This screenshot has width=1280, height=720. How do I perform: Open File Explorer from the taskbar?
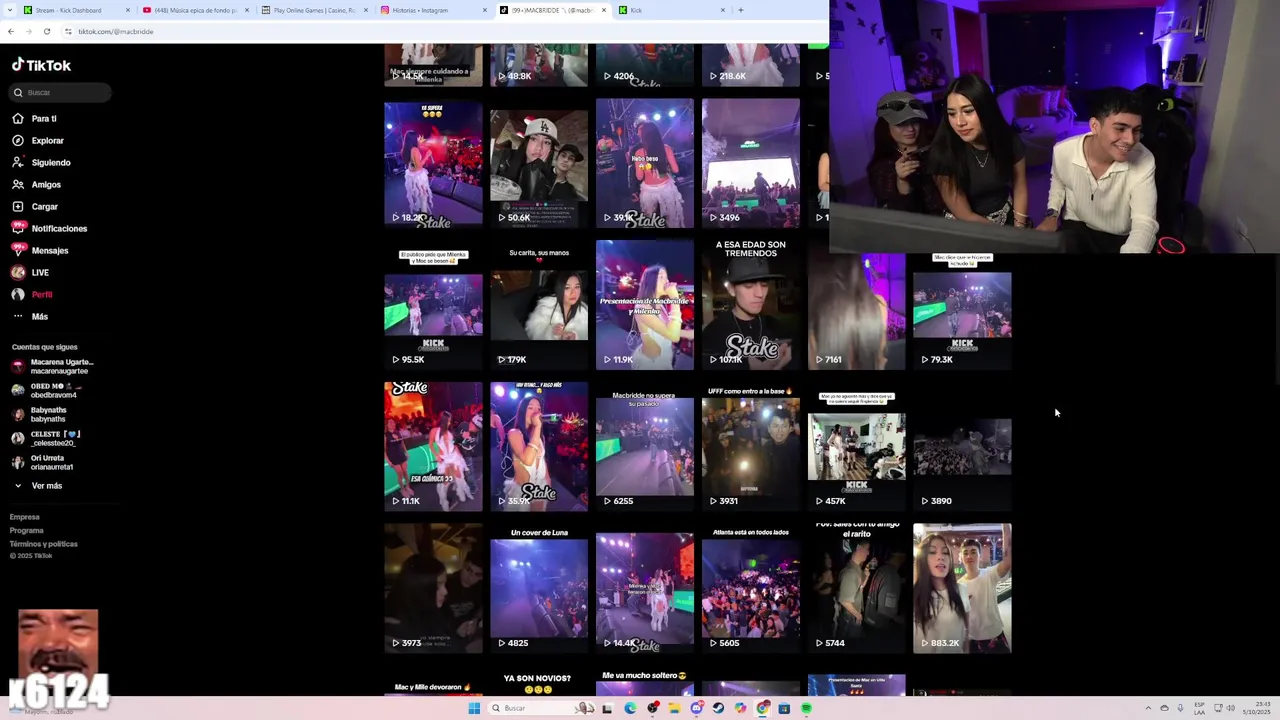[x=674, y=708]
